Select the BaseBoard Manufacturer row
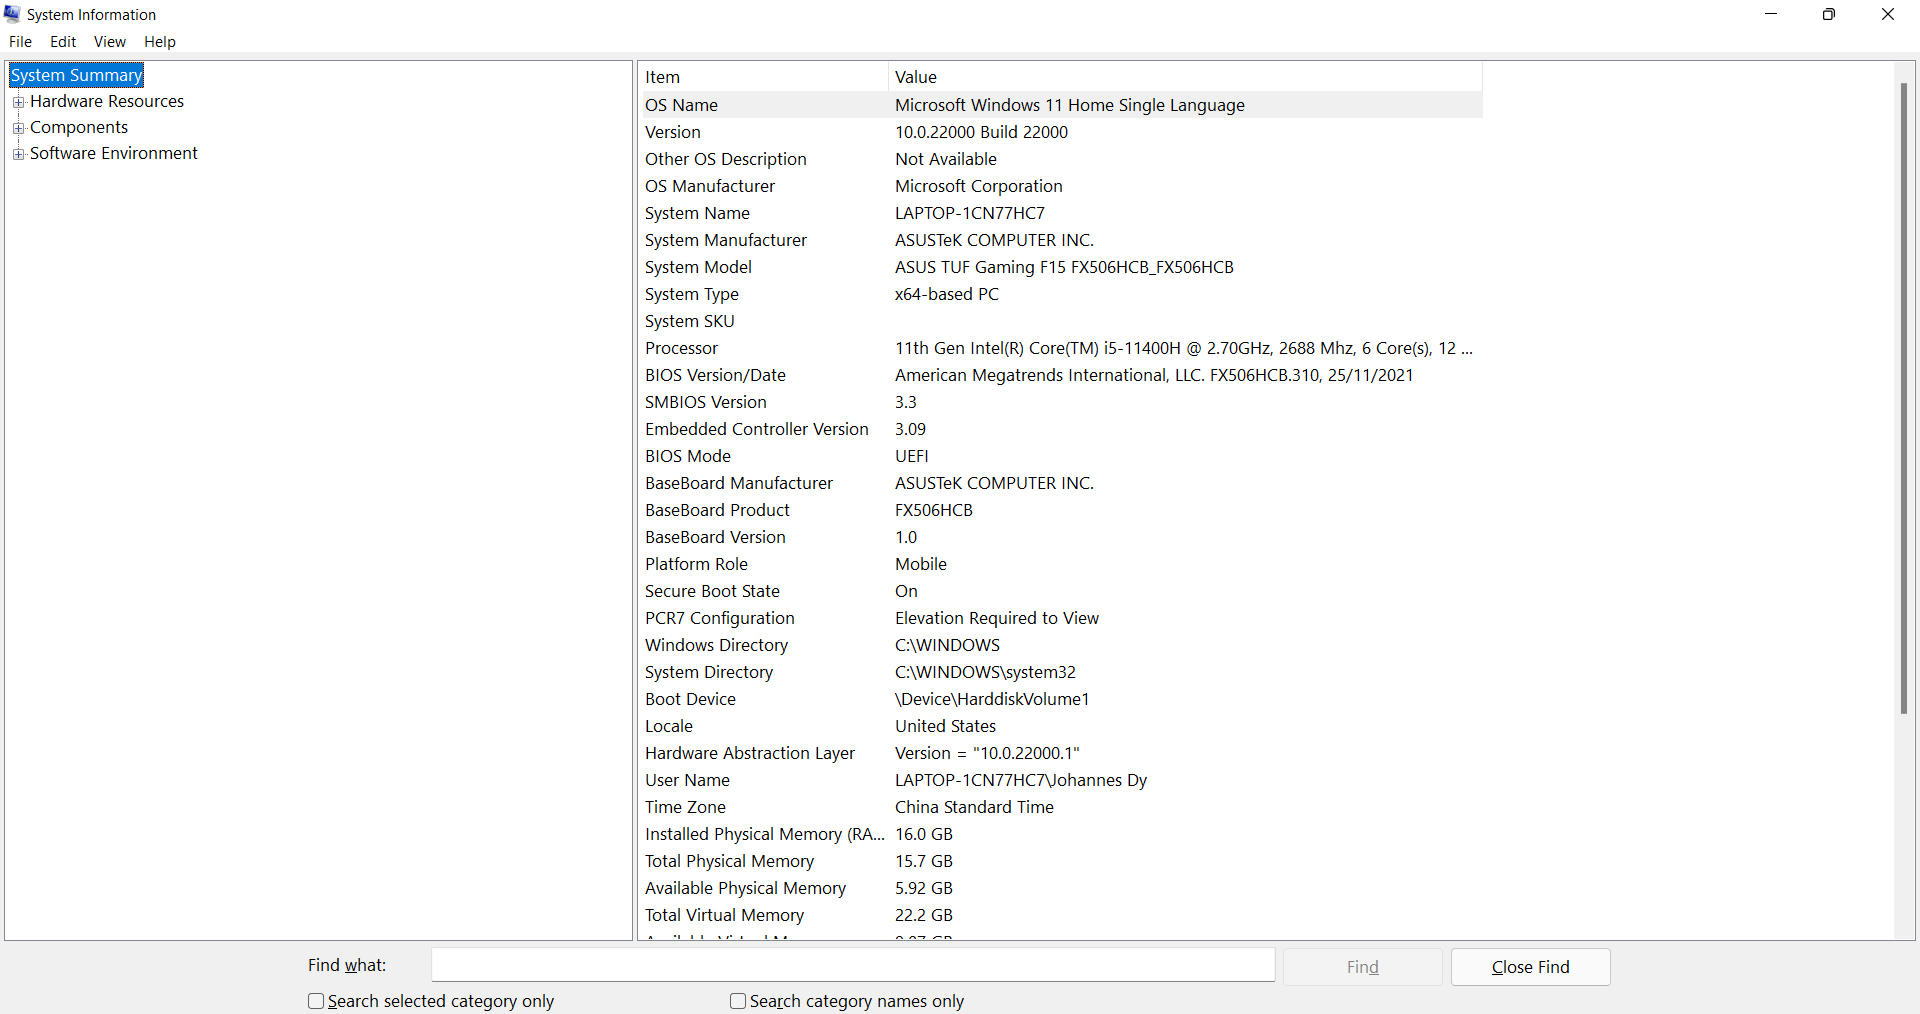1920x1014 pixels. pos(1060,483)
